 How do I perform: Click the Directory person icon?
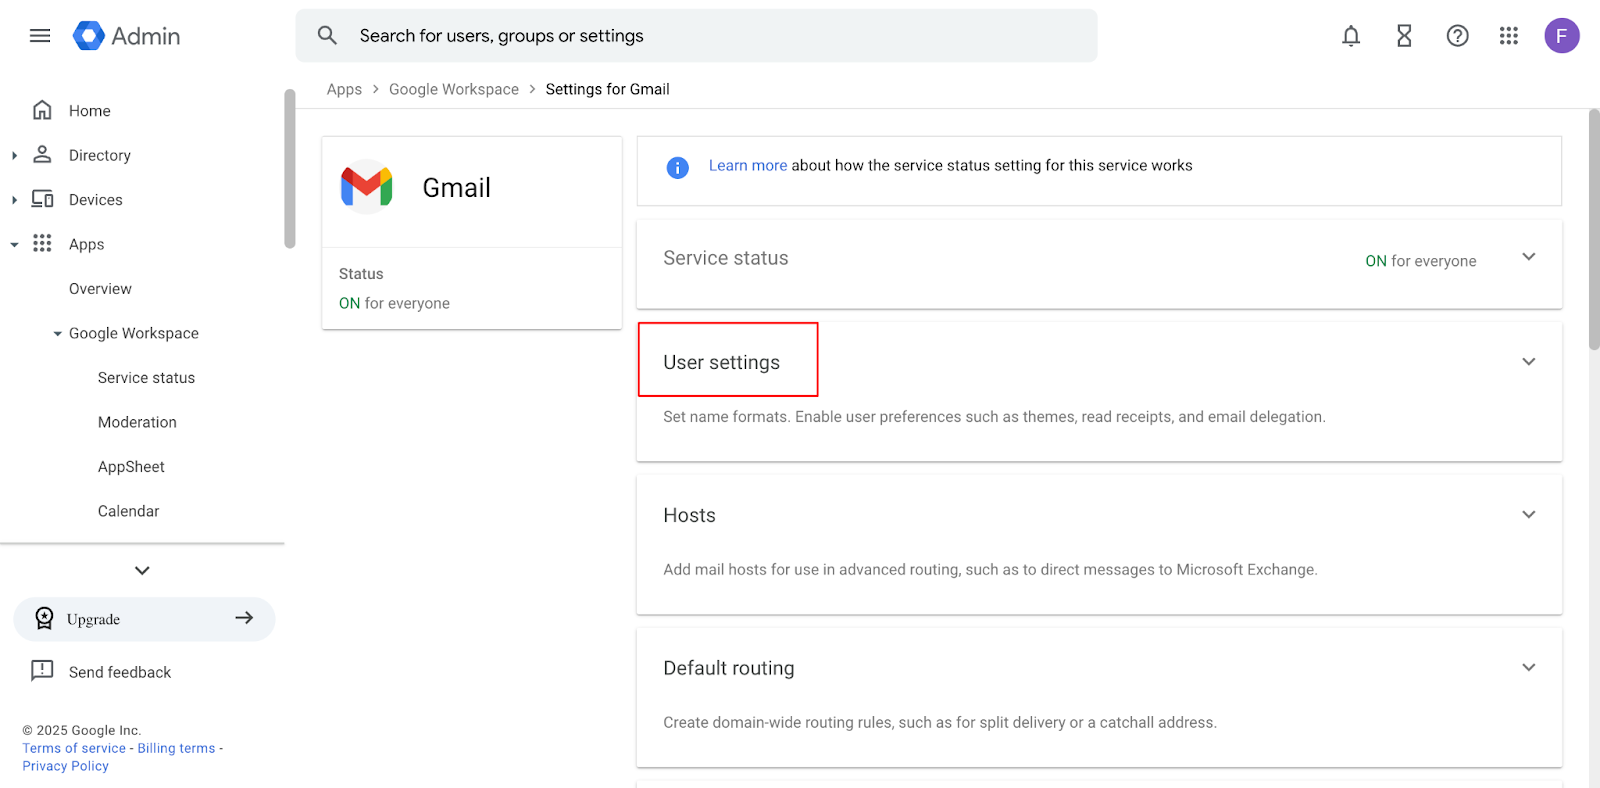click(x=42, y=154)
